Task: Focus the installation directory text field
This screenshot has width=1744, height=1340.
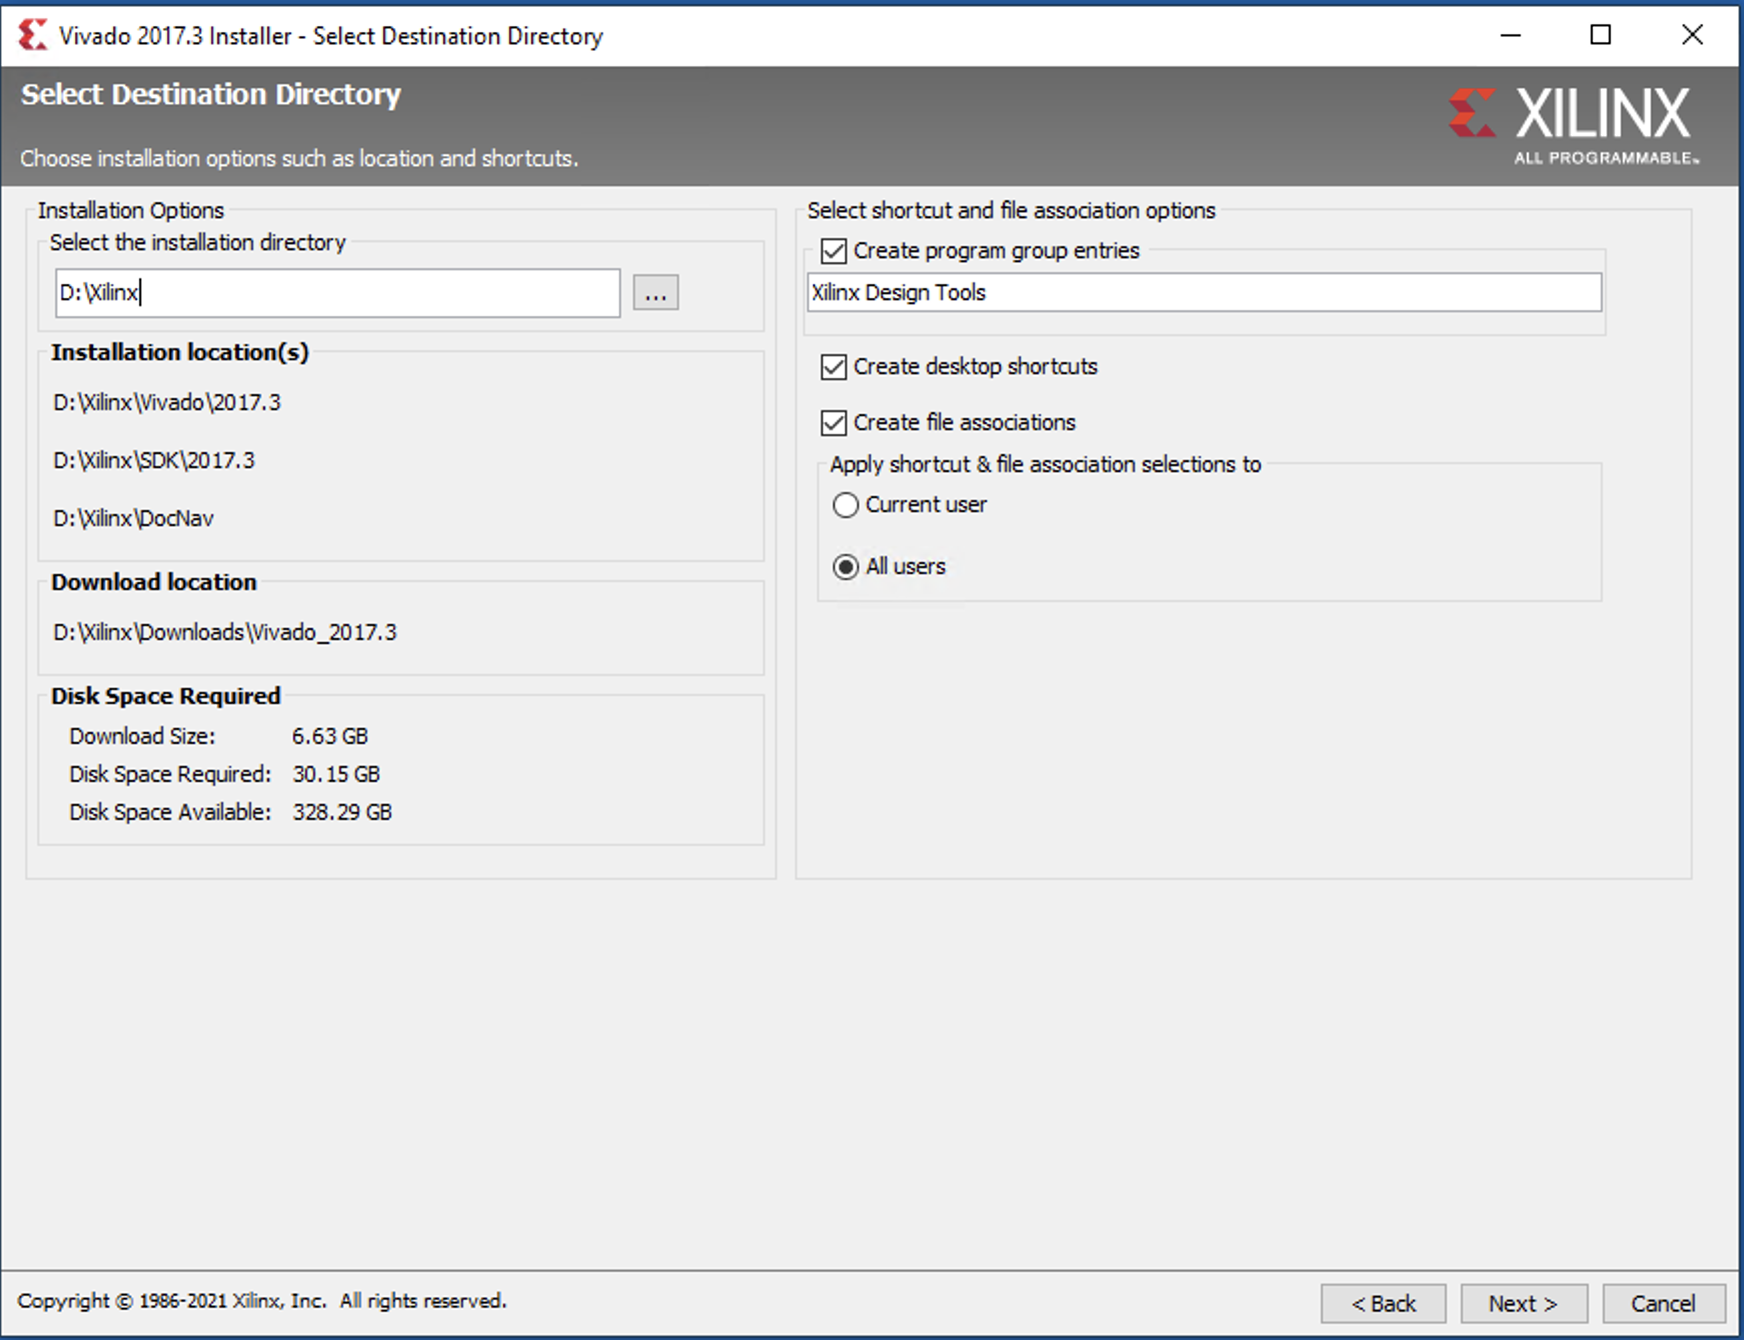Action: click(337, 293)
